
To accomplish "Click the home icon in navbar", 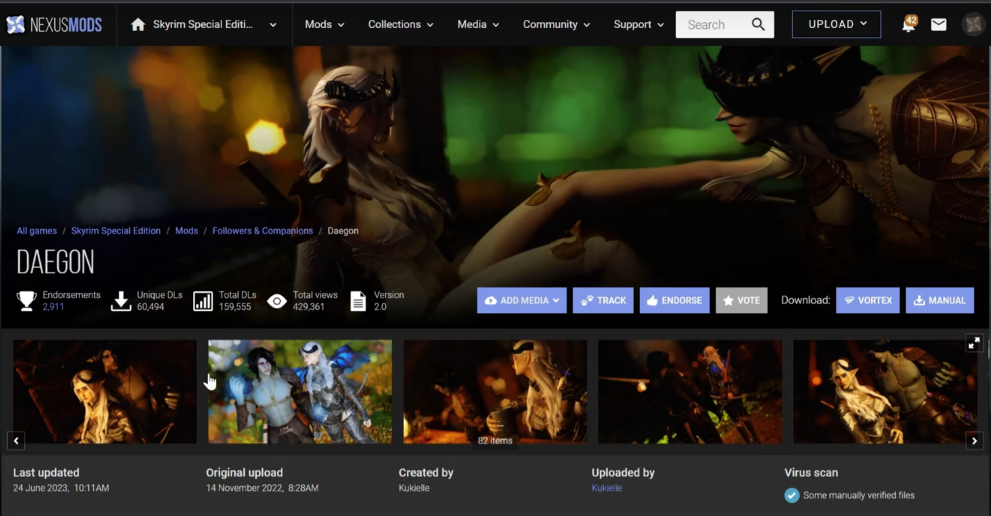I will 138,24.
